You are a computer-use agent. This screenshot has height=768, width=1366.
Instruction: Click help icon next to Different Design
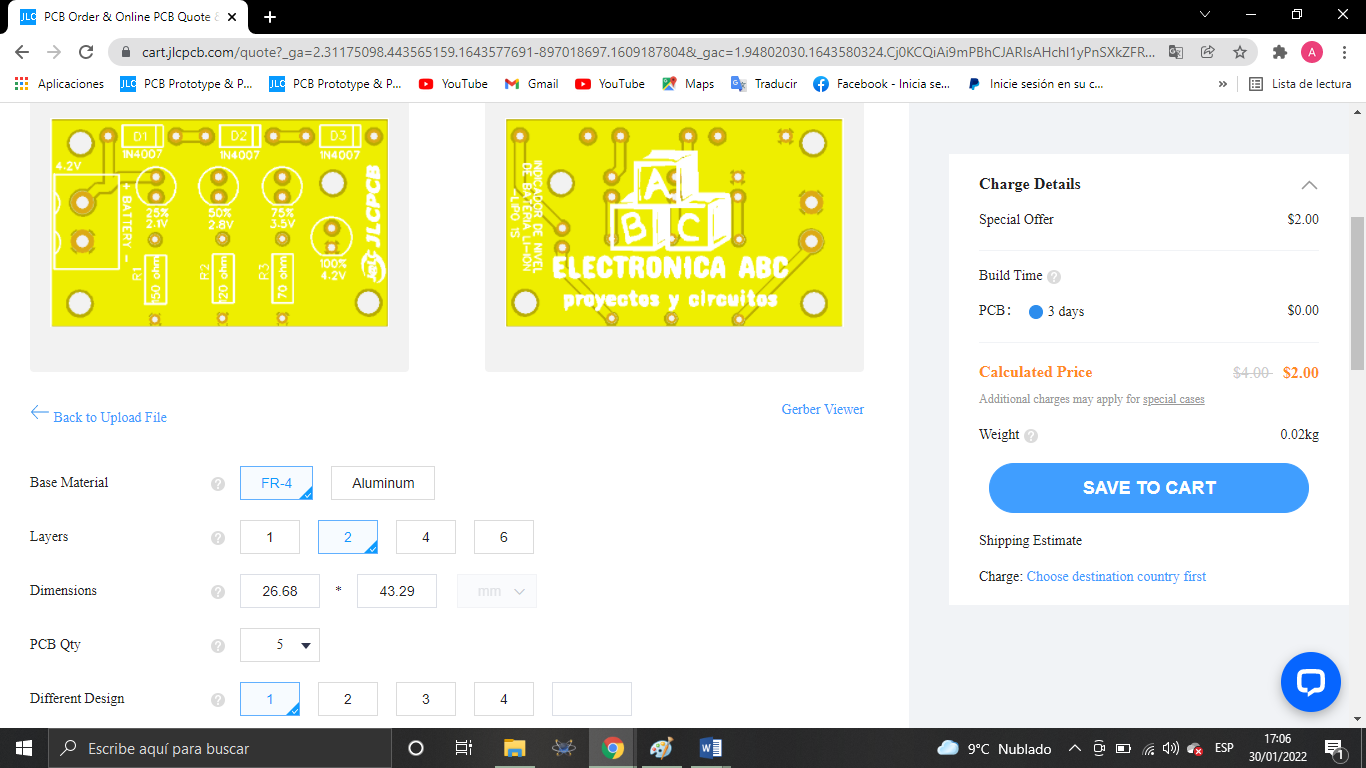tap(218, 700)
